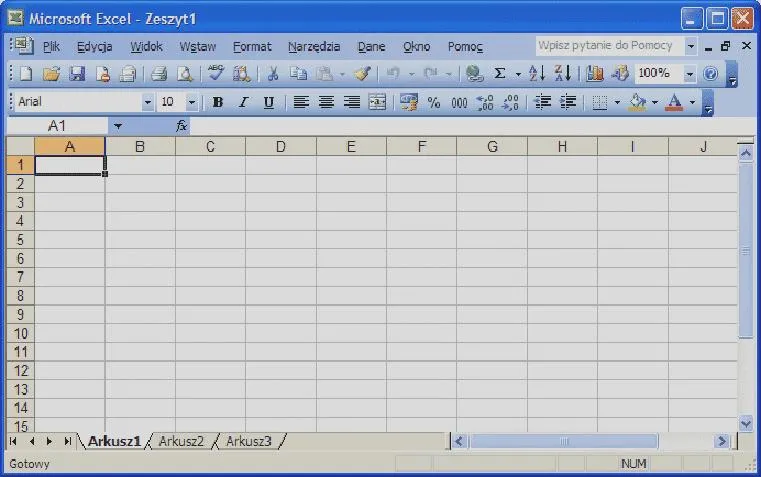Open the Dane menu
The height and width of the screenshot is (477, 761).
[x=371, y=47]
